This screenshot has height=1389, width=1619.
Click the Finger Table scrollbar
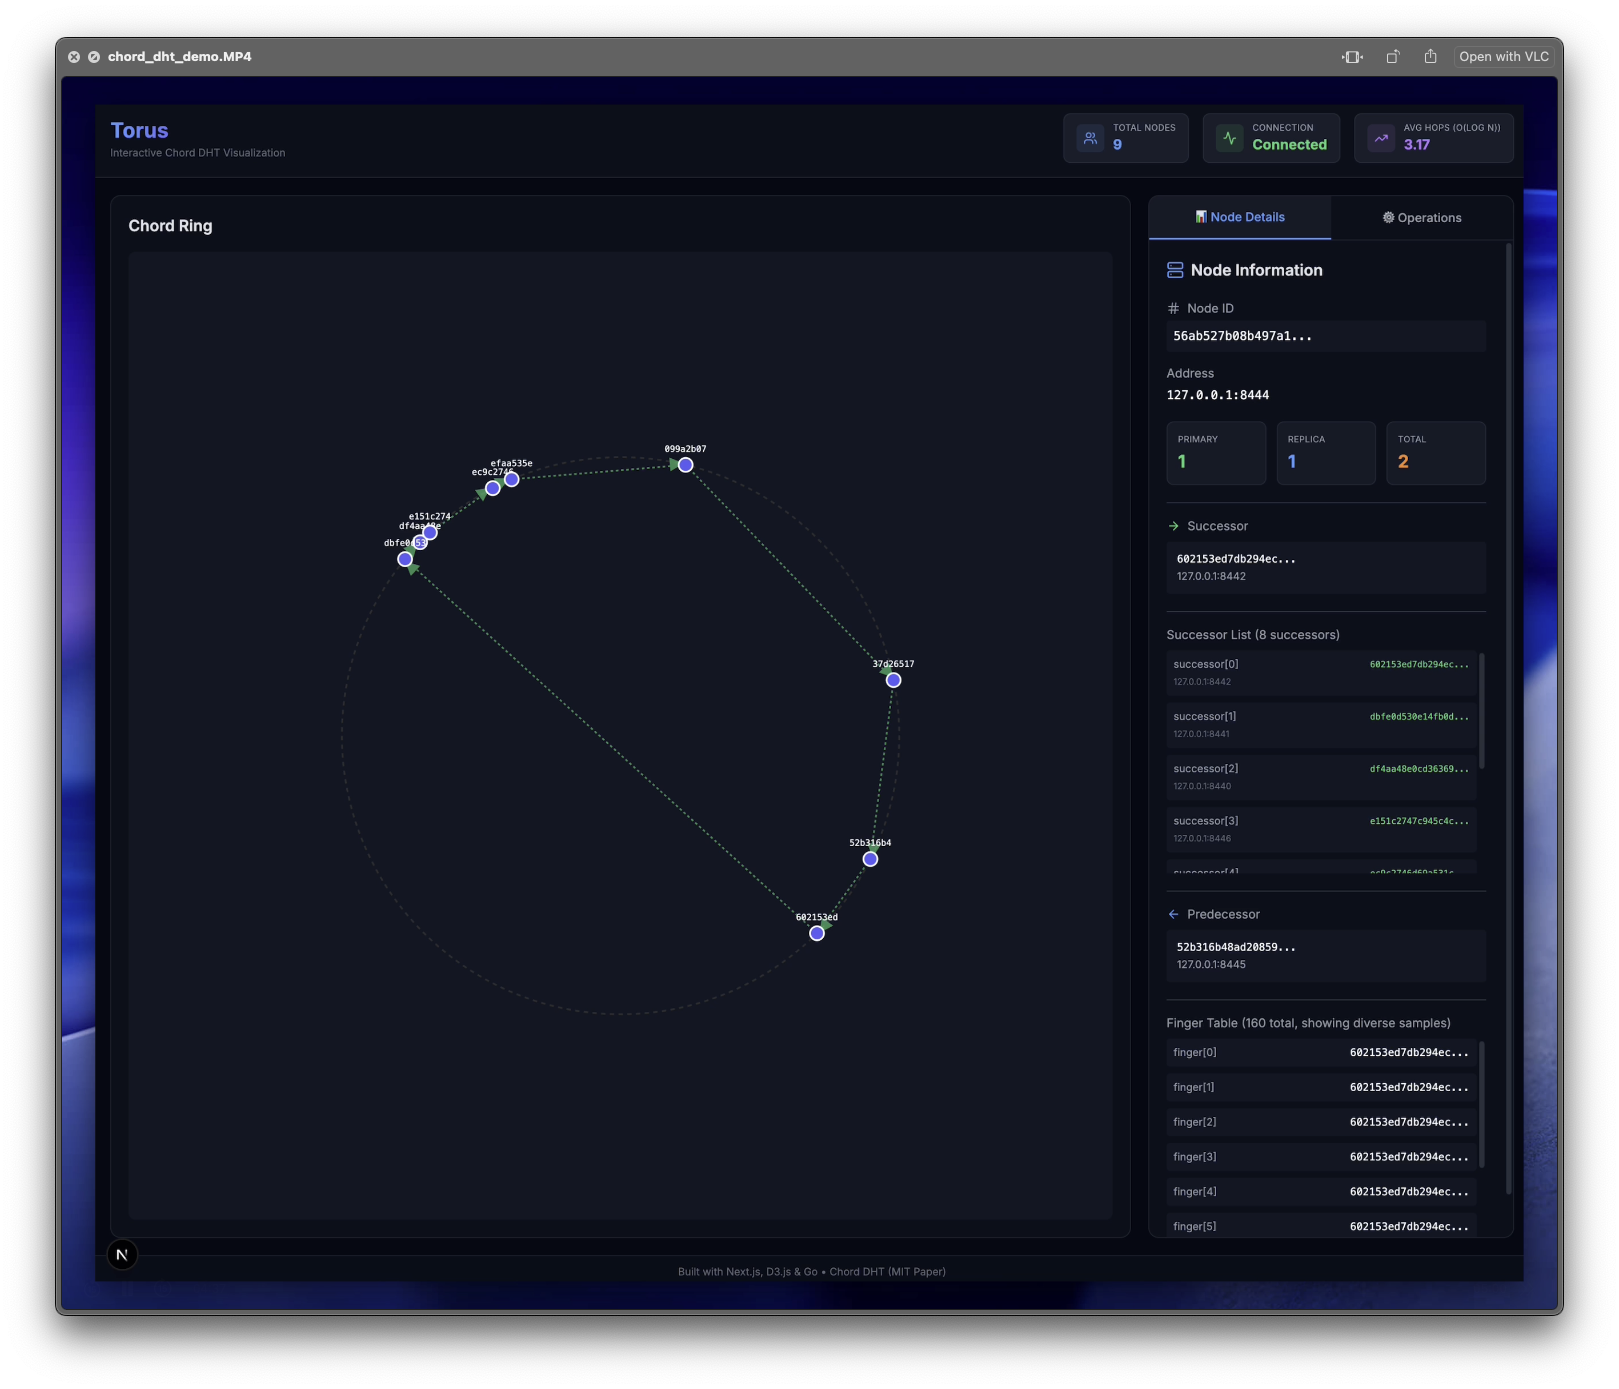pyautogui.click(x=1481, y=1104)
